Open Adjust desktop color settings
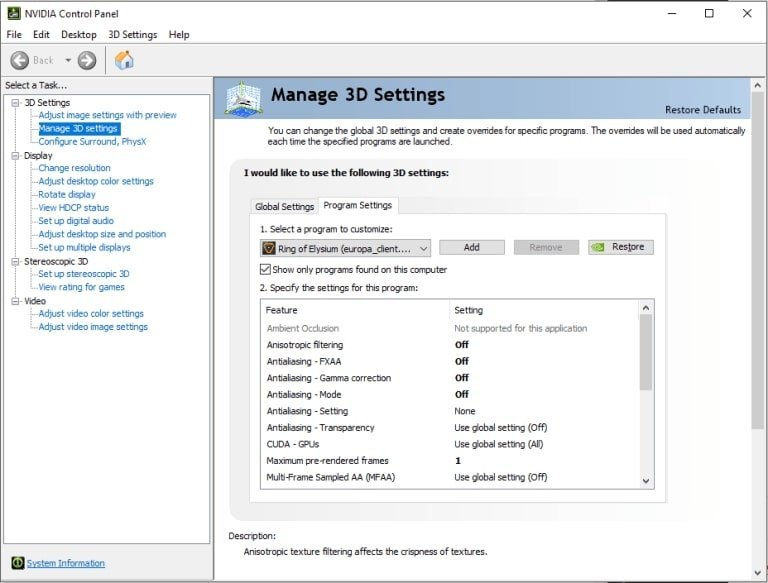 coord(96,181)
